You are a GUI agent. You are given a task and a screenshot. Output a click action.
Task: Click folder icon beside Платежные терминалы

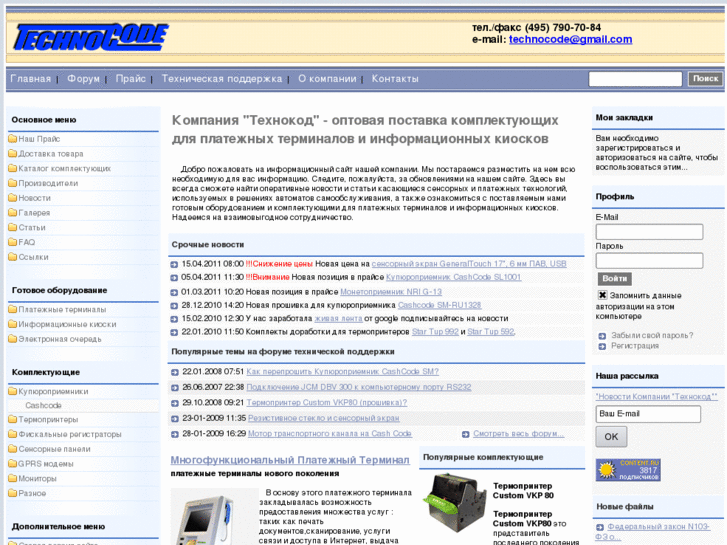coord(13,309)
